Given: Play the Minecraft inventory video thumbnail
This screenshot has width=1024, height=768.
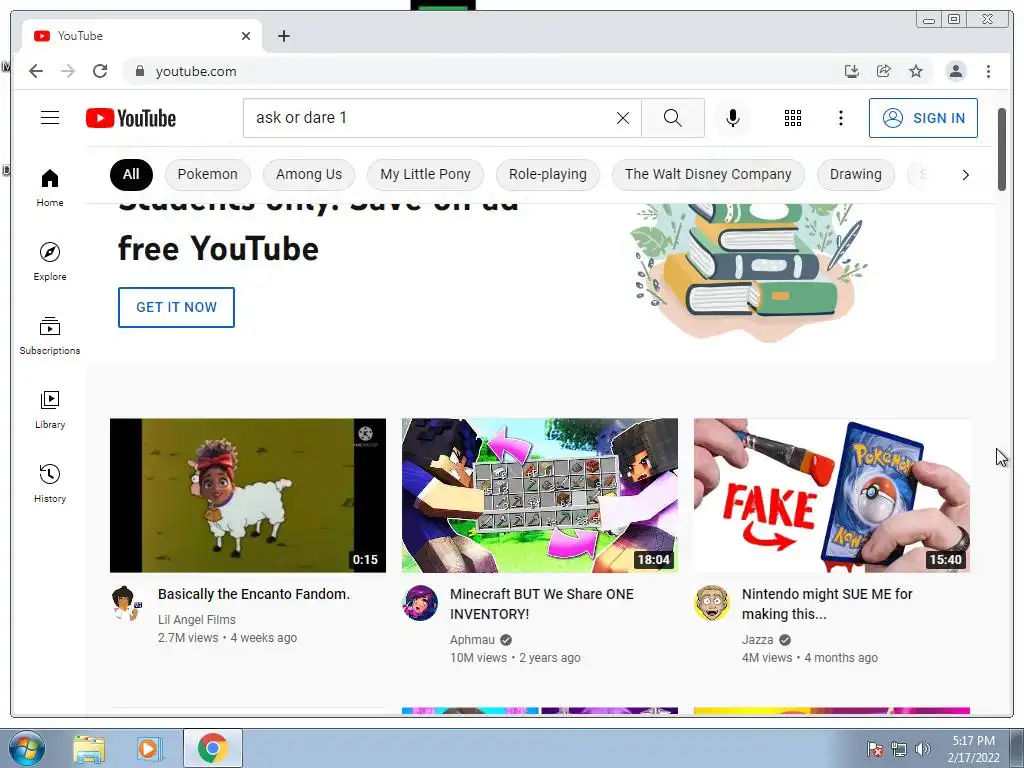Looking at the screenshot, I should [x=540, y=496].
